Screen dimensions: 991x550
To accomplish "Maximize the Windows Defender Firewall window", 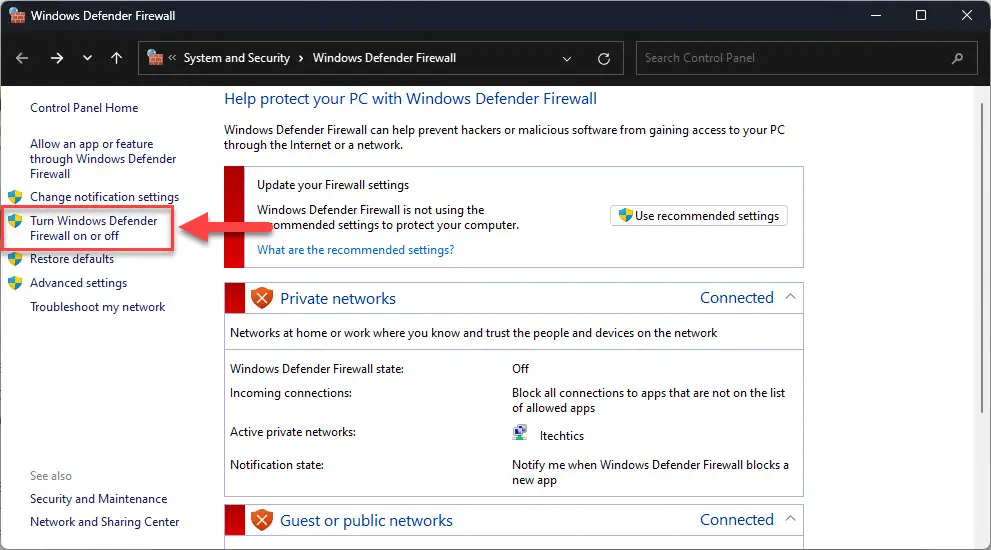I will point(921,15).
